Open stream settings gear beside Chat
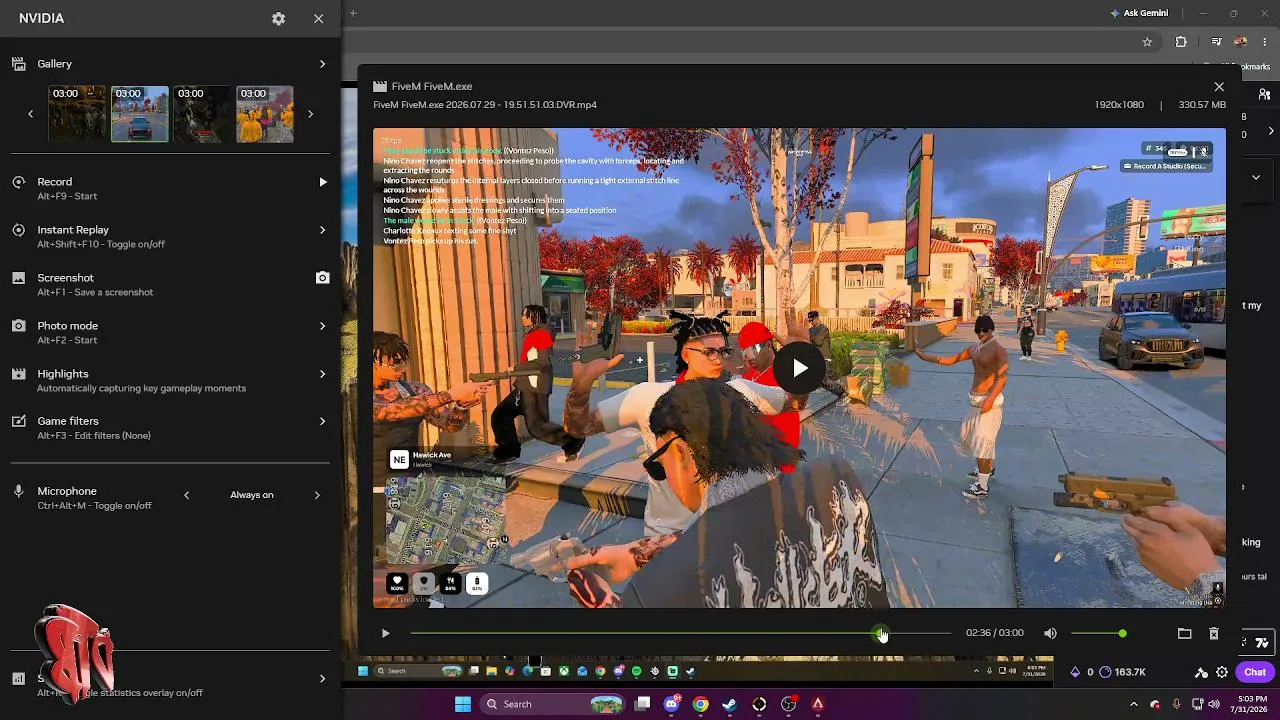 click(x=1222, y=672)
